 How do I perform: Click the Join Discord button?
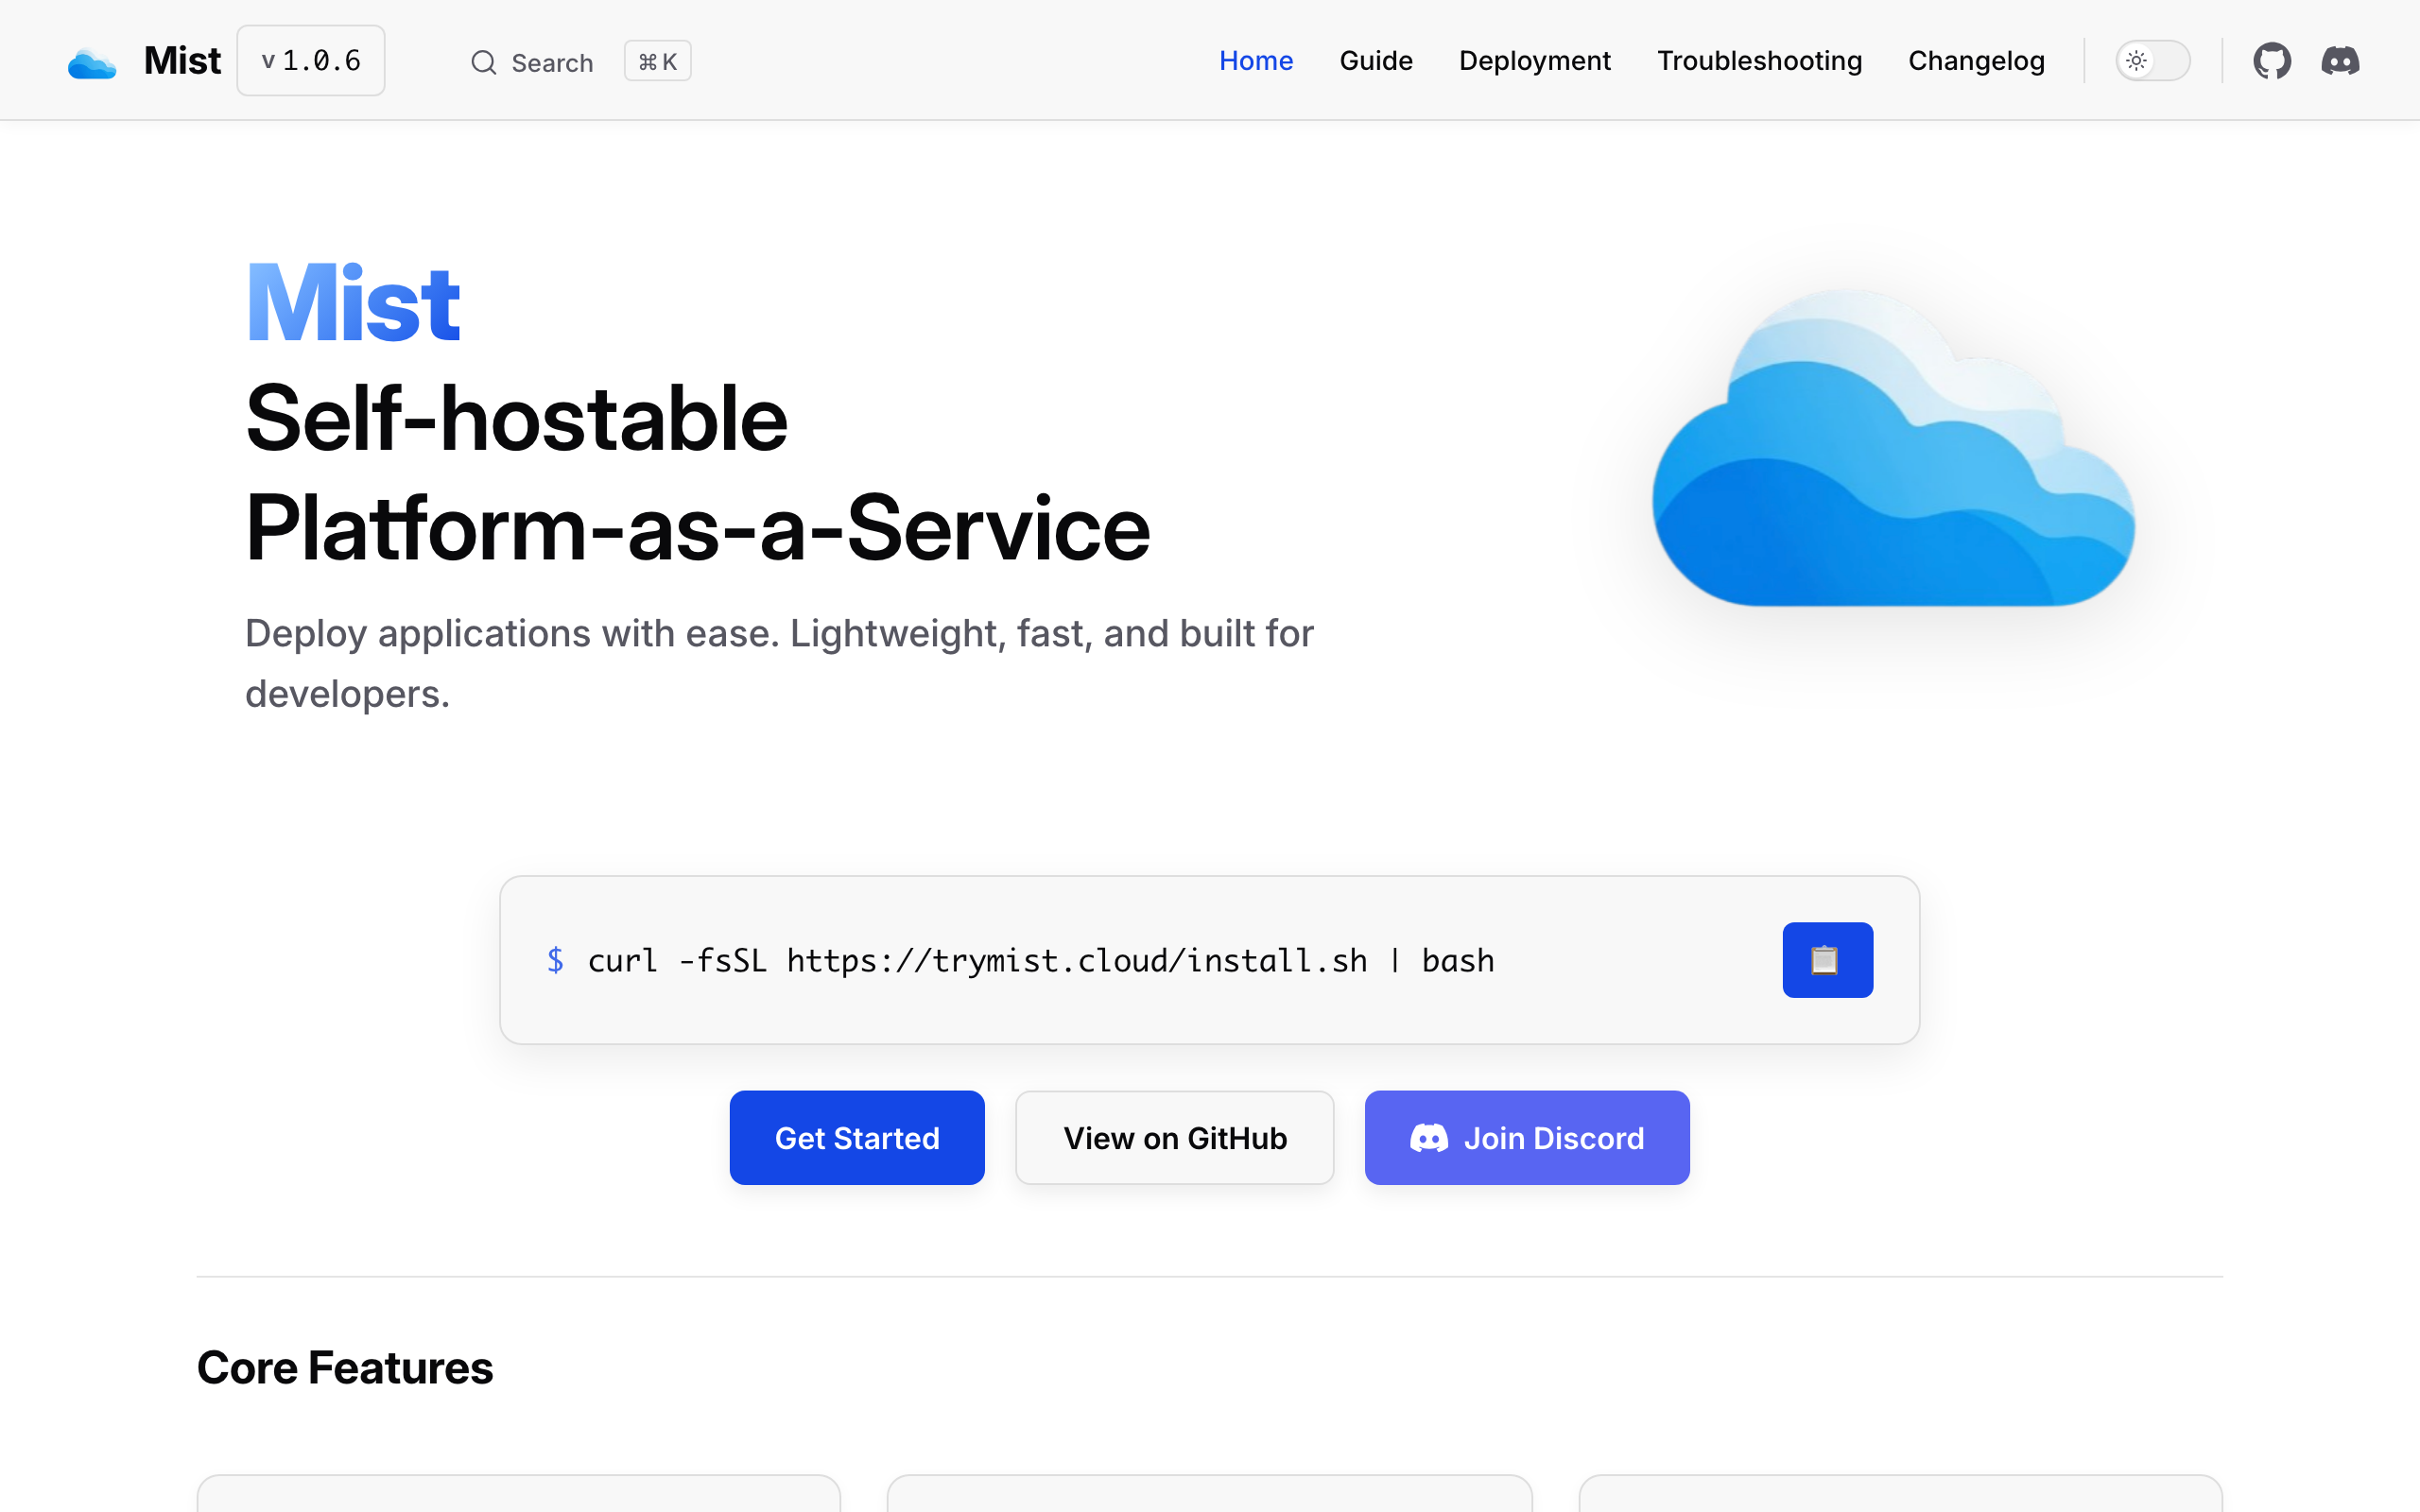pos(1526,1138)
